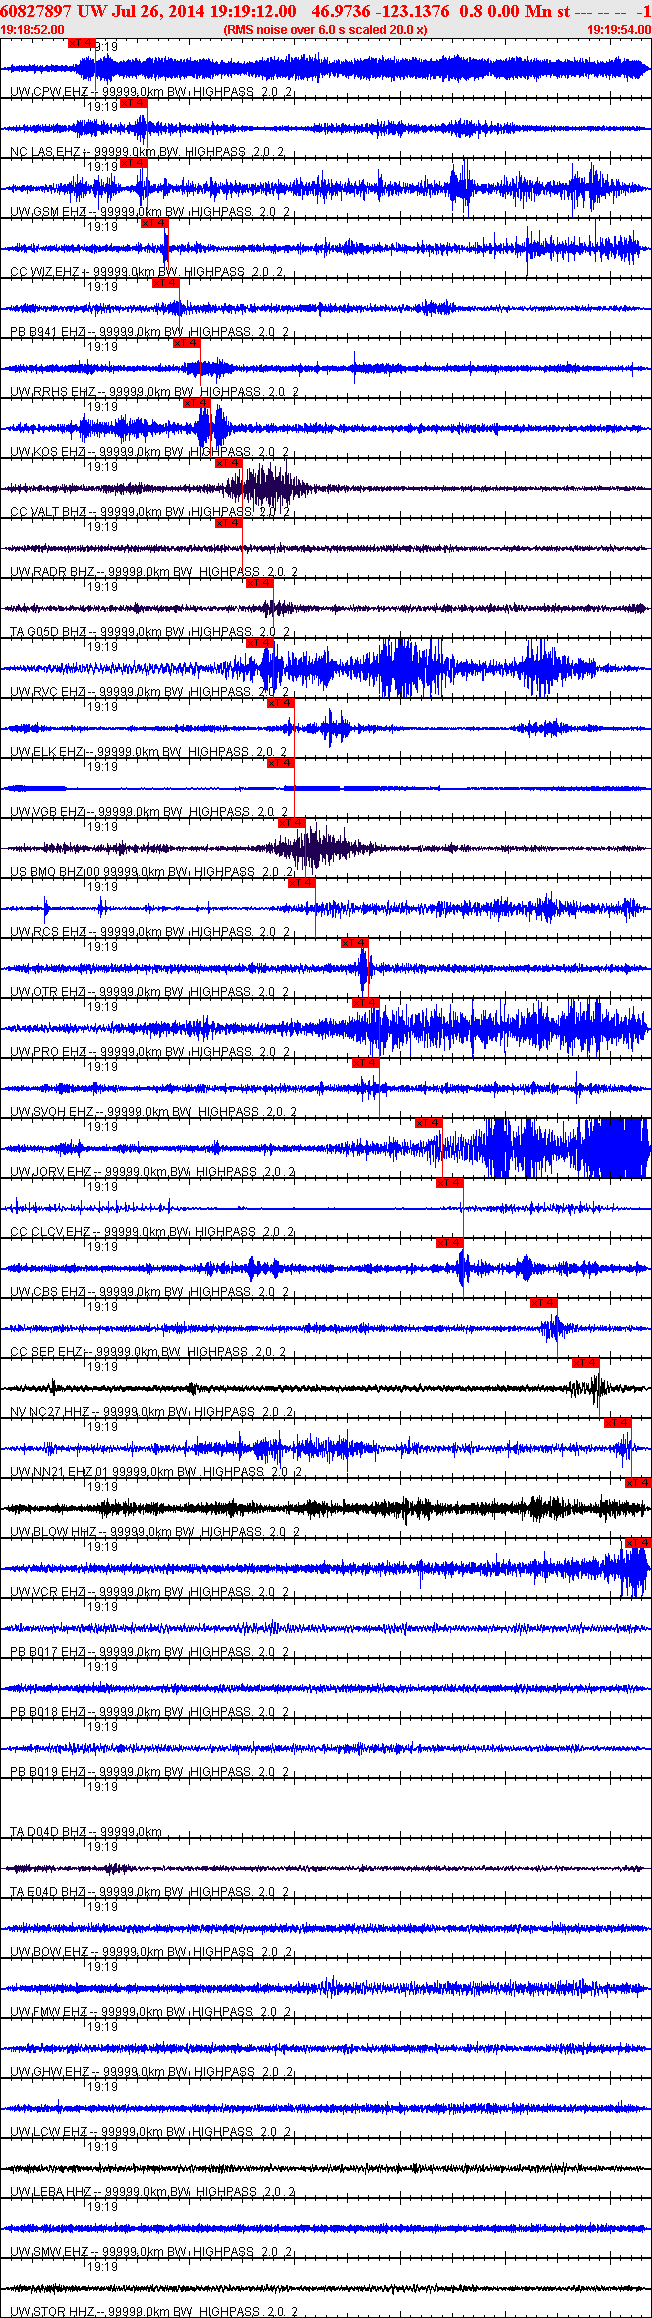
Task: Click the UW.LEBA HHZ station label
Action: pyautogui.click(x=52, y=2192)
